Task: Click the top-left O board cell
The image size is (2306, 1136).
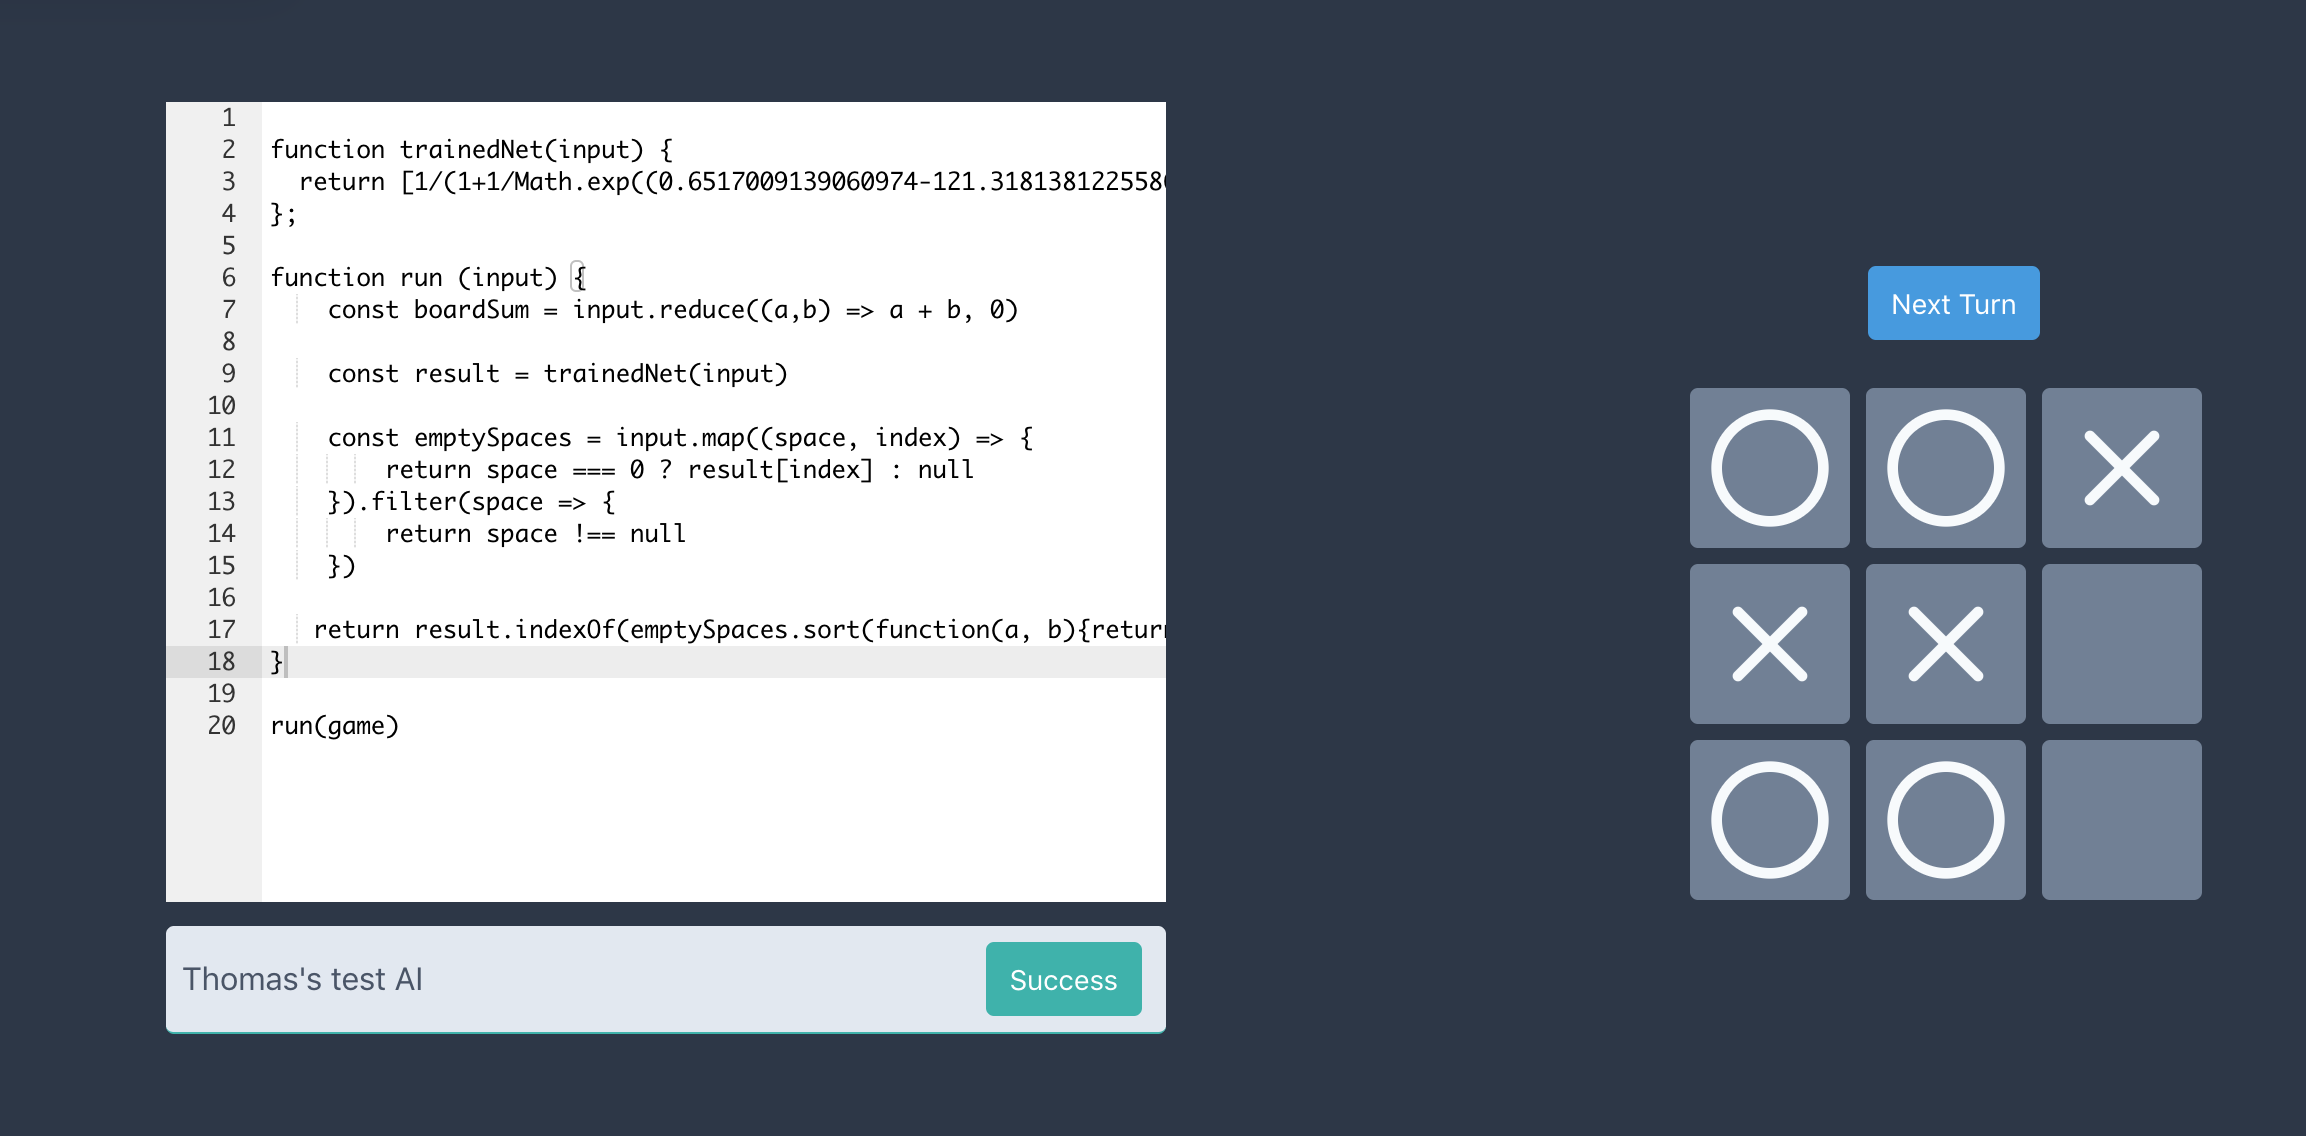Action: pos(1769,468)
